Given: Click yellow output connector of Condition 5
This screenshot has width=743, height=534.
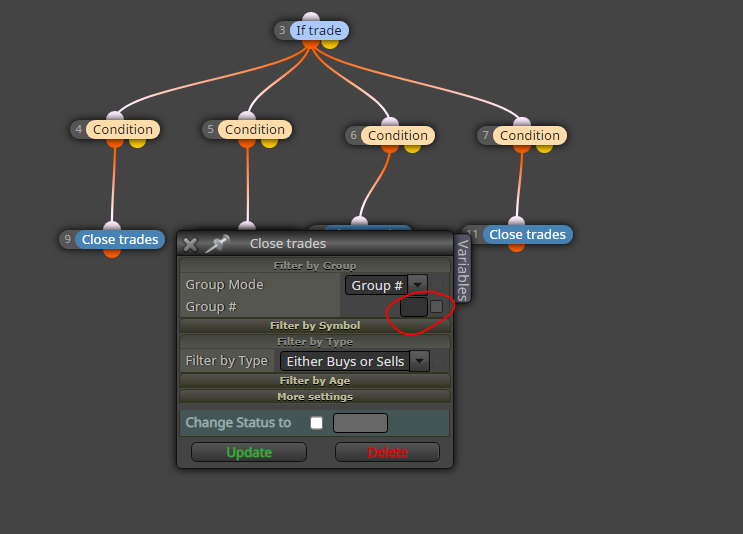Looking at the screenshot, I should [269, 143].
